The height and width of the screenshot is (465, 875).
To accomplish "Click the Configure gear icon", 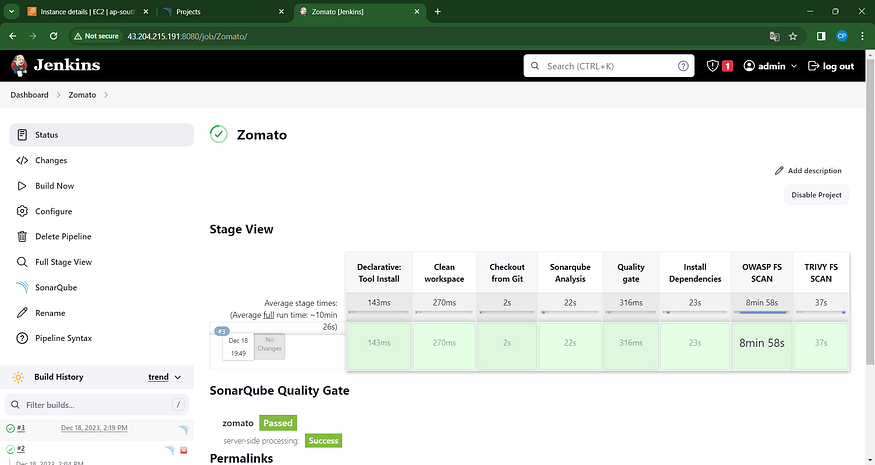I will click(22, 212).
